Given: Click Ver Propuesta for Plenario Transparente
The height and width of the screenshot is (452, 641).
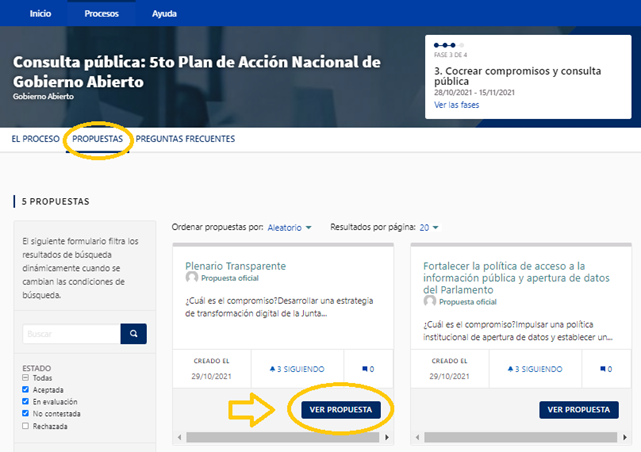Looking at the screenshot, I should (x=341, y=409).
